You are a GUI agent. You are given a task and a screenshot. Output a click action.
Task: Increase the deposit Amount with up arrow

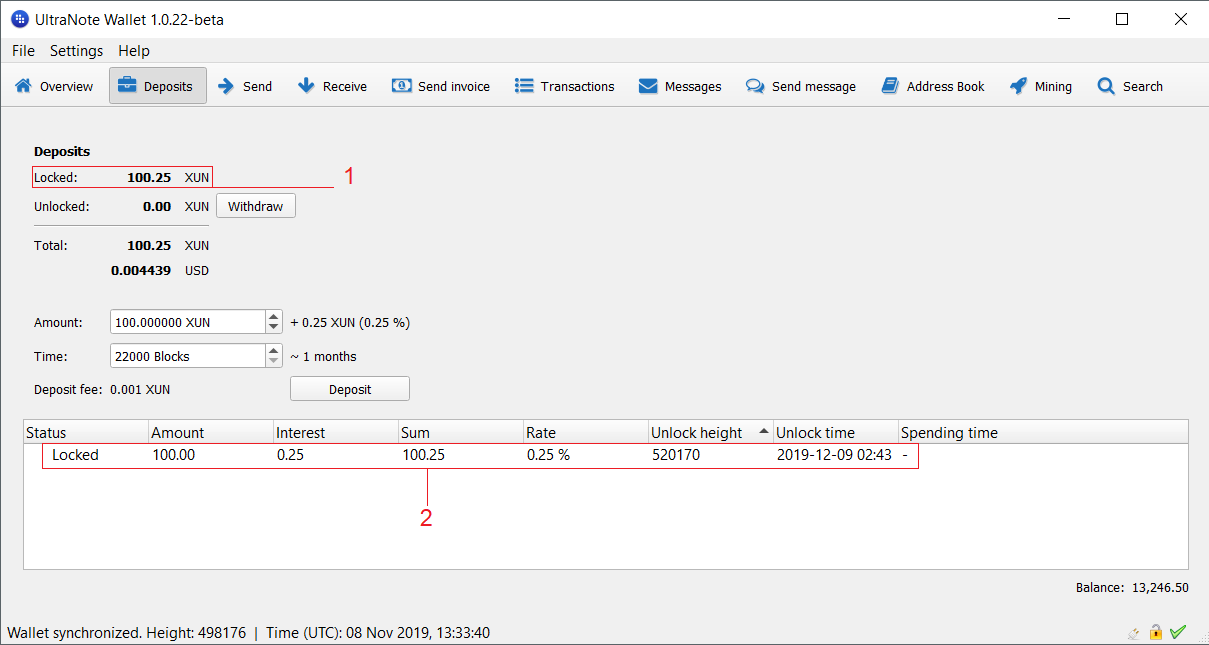pyautogui.click(x=274, y=317)
